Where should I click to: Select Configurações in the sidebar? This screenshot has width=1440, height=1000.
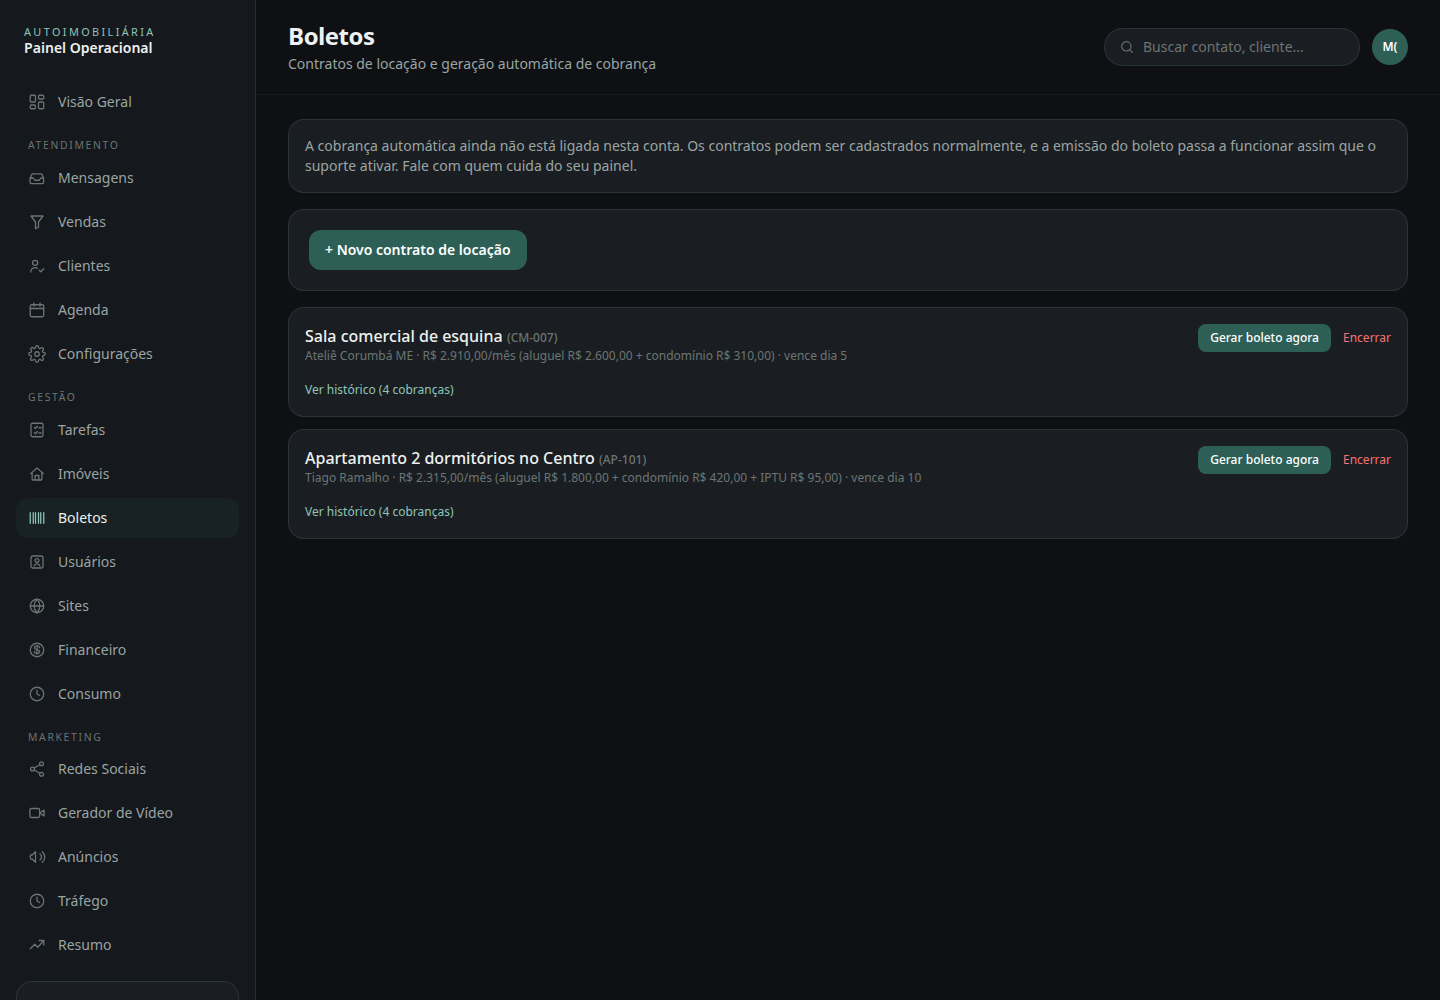point(127,354)
